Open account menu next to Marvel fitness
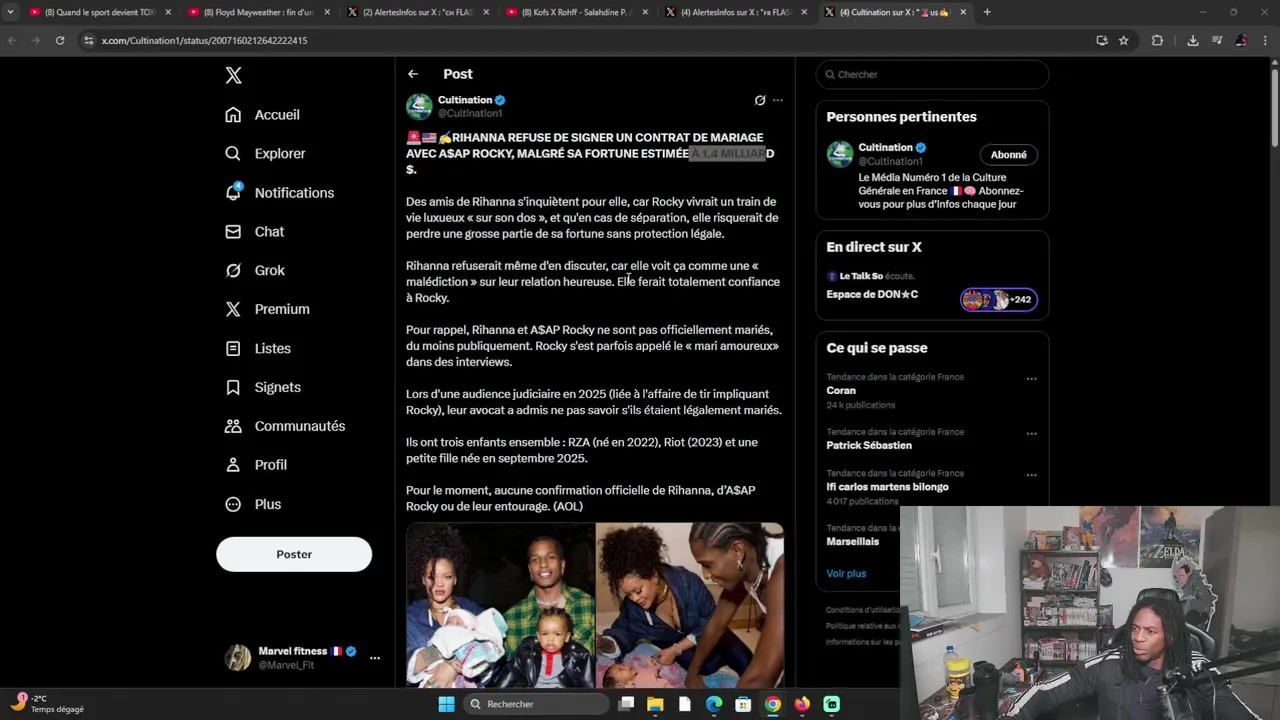This screenshot has width=1280, height=720. click(375, 658)
